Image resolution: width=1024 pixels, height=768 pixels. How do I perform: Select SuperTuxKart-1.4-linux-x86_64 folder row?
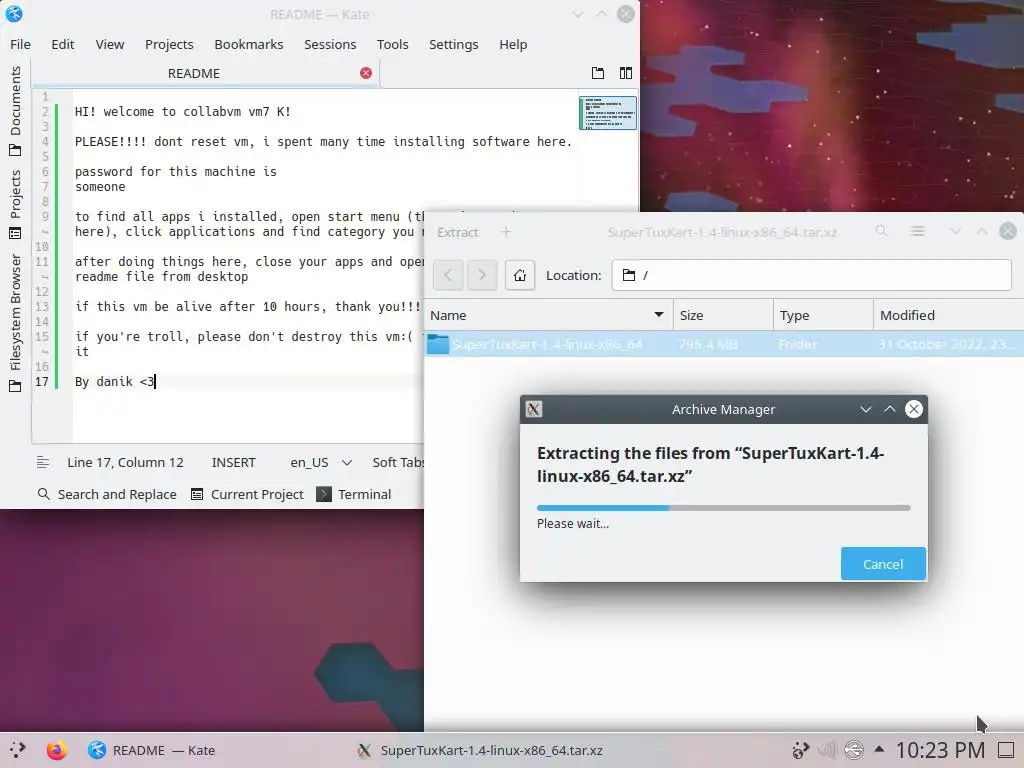pos(724,344)
